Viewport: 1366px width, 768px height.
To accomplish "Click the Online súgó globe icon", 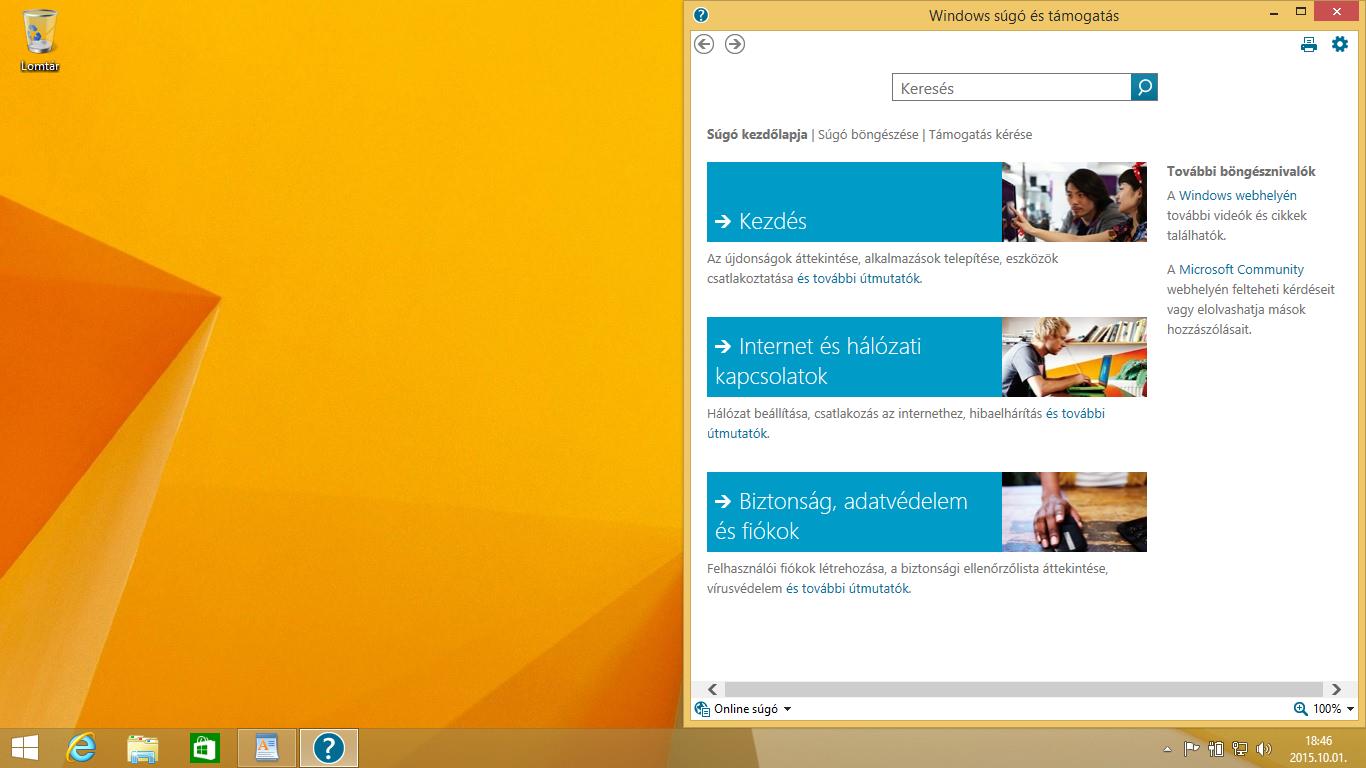I will coord(702,709).
